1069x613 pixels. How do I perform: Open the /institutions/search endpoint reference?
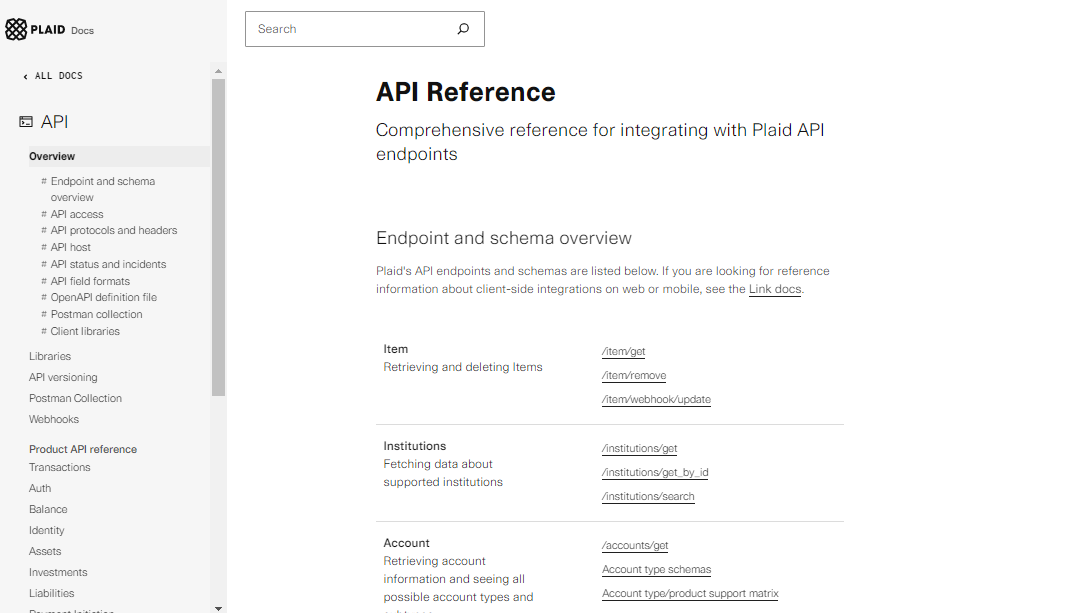pos(648,495)
